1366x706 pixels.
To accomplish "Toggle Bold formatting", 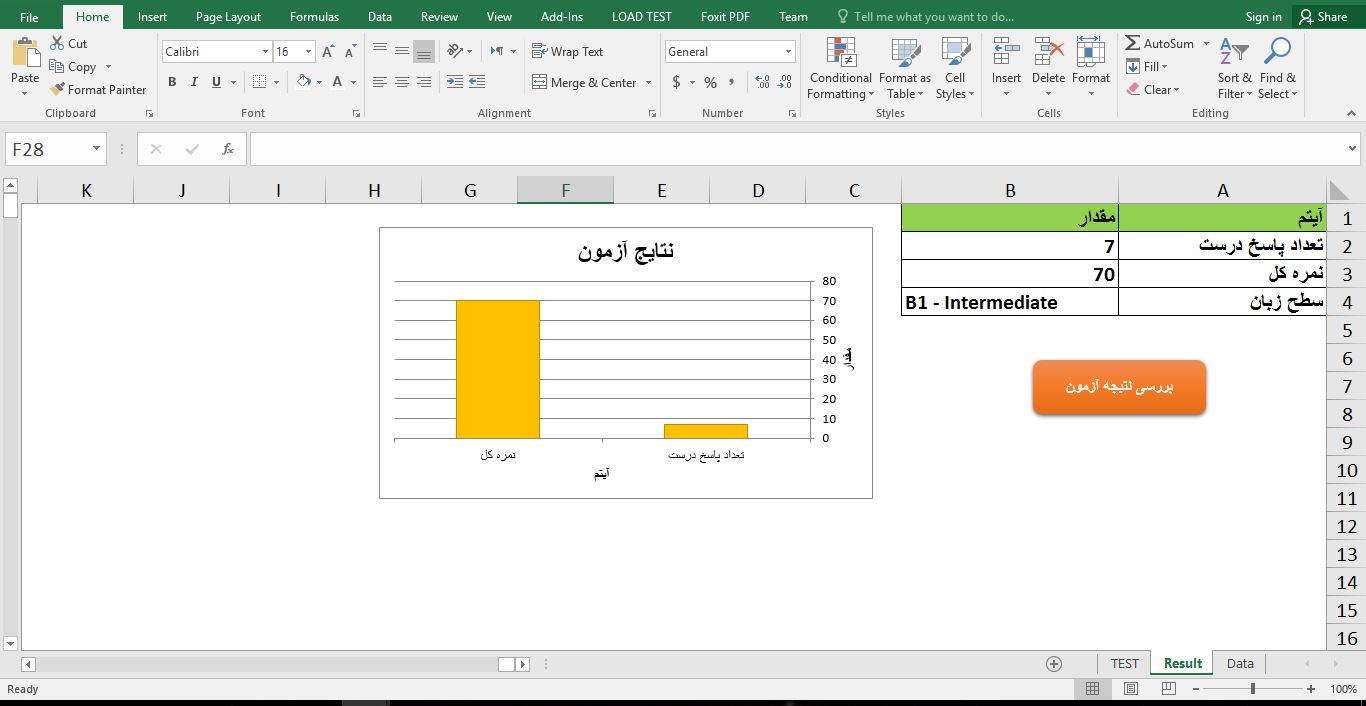I will 172,82.
